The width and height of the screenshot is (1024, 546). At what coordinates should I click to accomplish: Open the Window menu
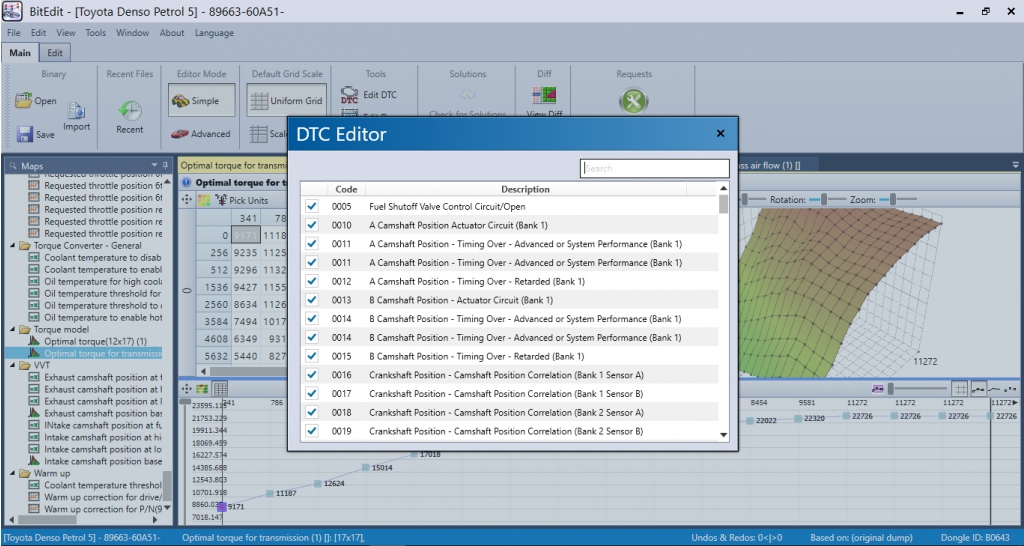(133, 33)
